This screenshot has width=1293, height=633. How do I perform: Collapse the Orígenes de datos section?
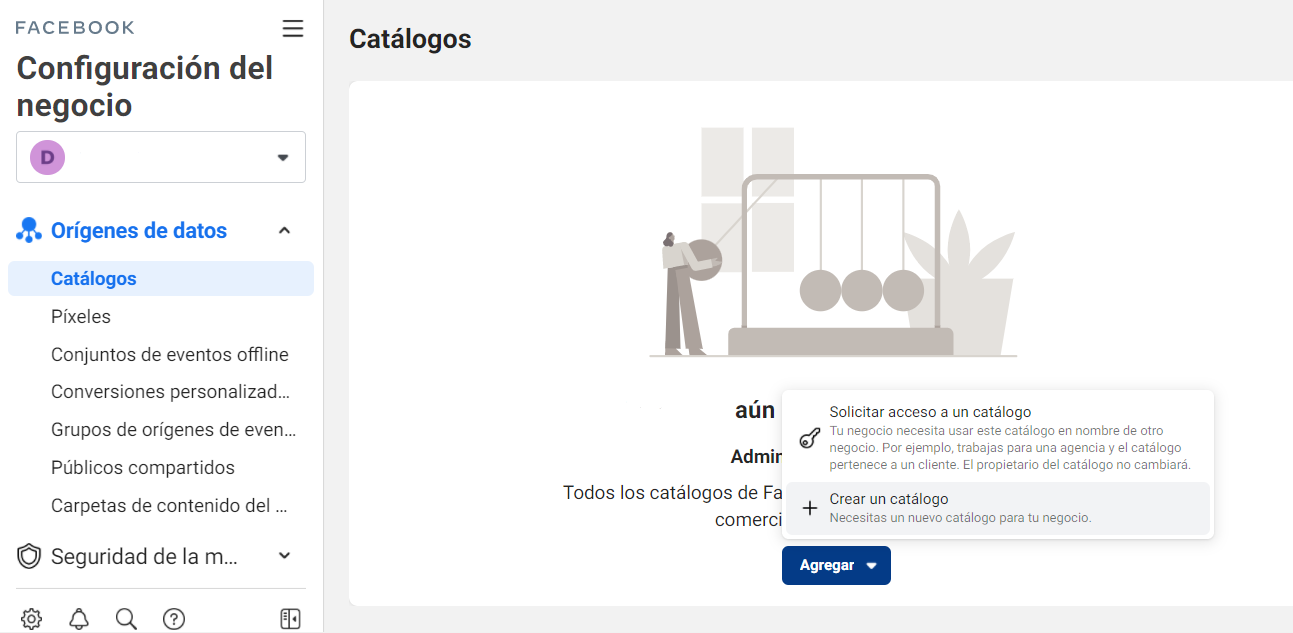point(284,231)
